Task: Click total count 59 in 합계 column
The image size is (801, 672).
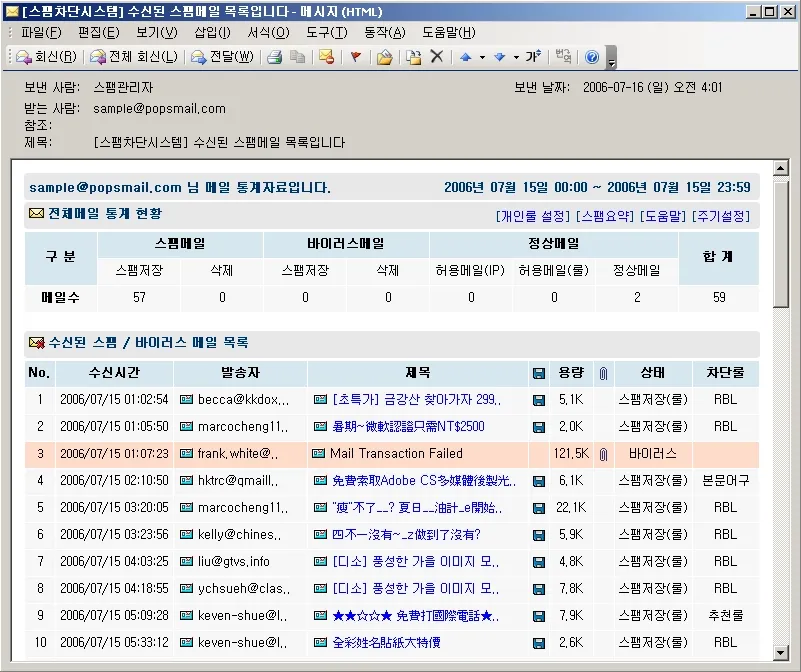Action: pyautogui.click(x=719, y=297)
